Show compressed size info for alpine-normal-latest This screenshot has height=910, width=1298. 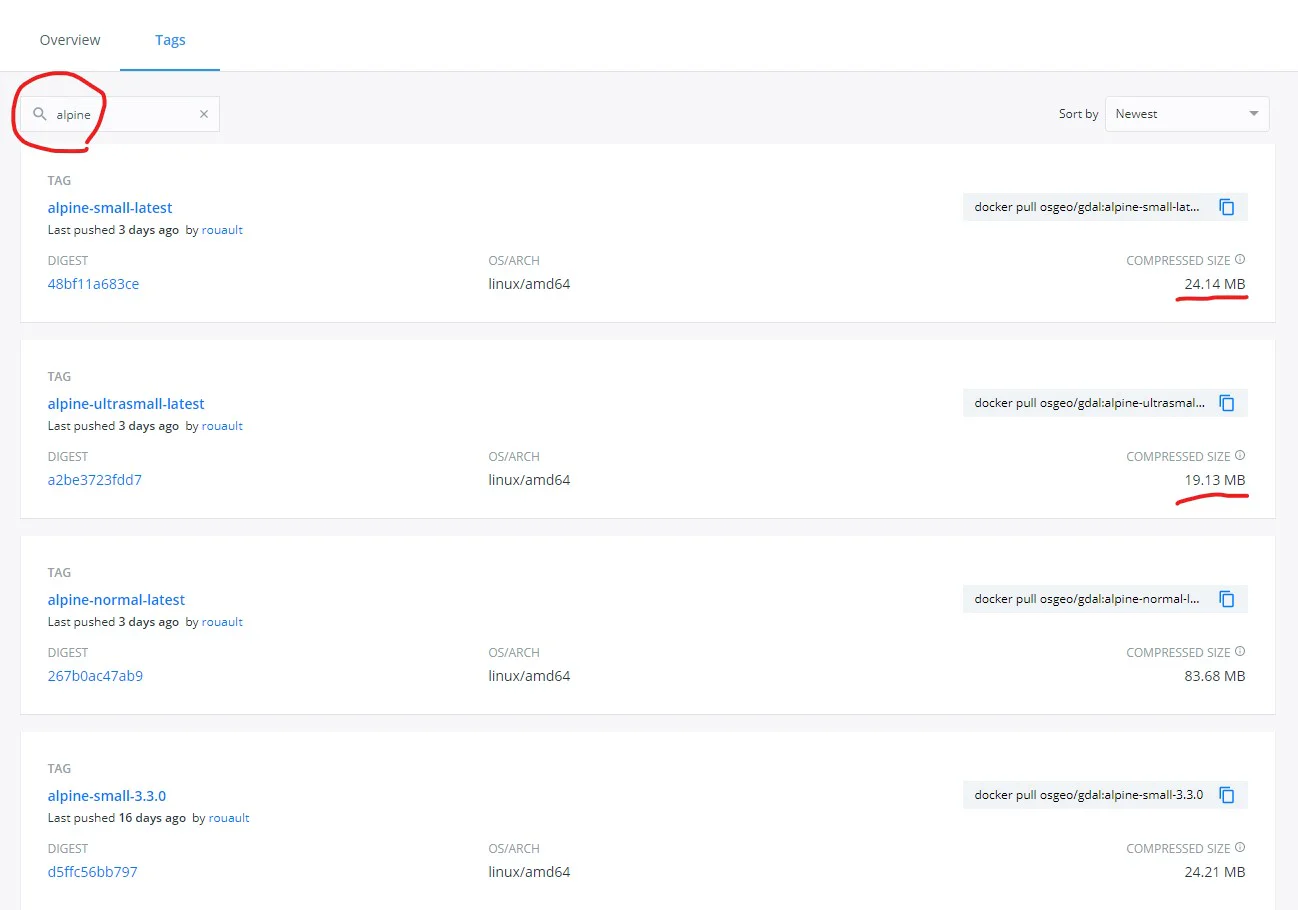(1240, 651)
